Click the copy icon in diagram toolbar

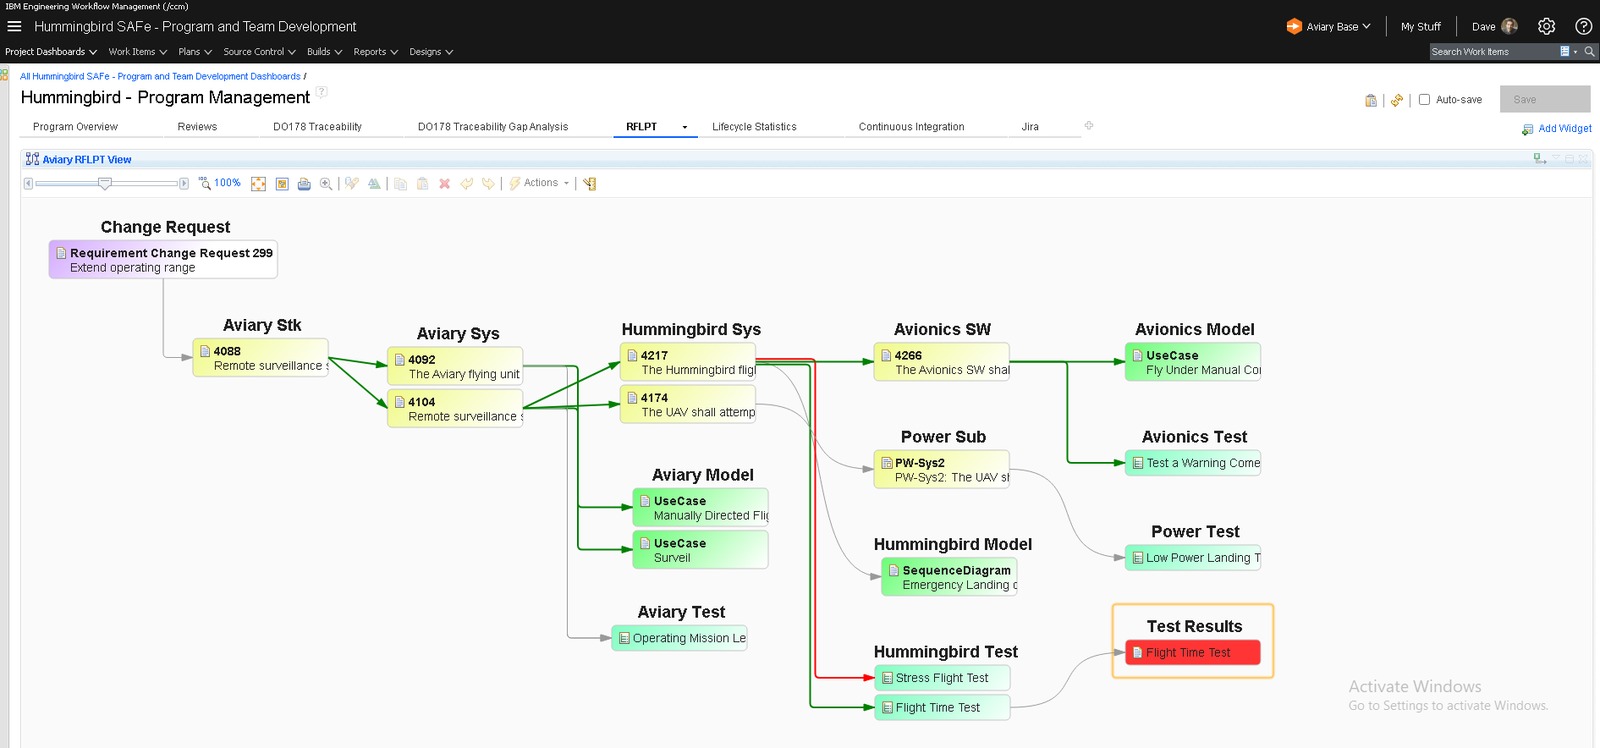point(400,184)
